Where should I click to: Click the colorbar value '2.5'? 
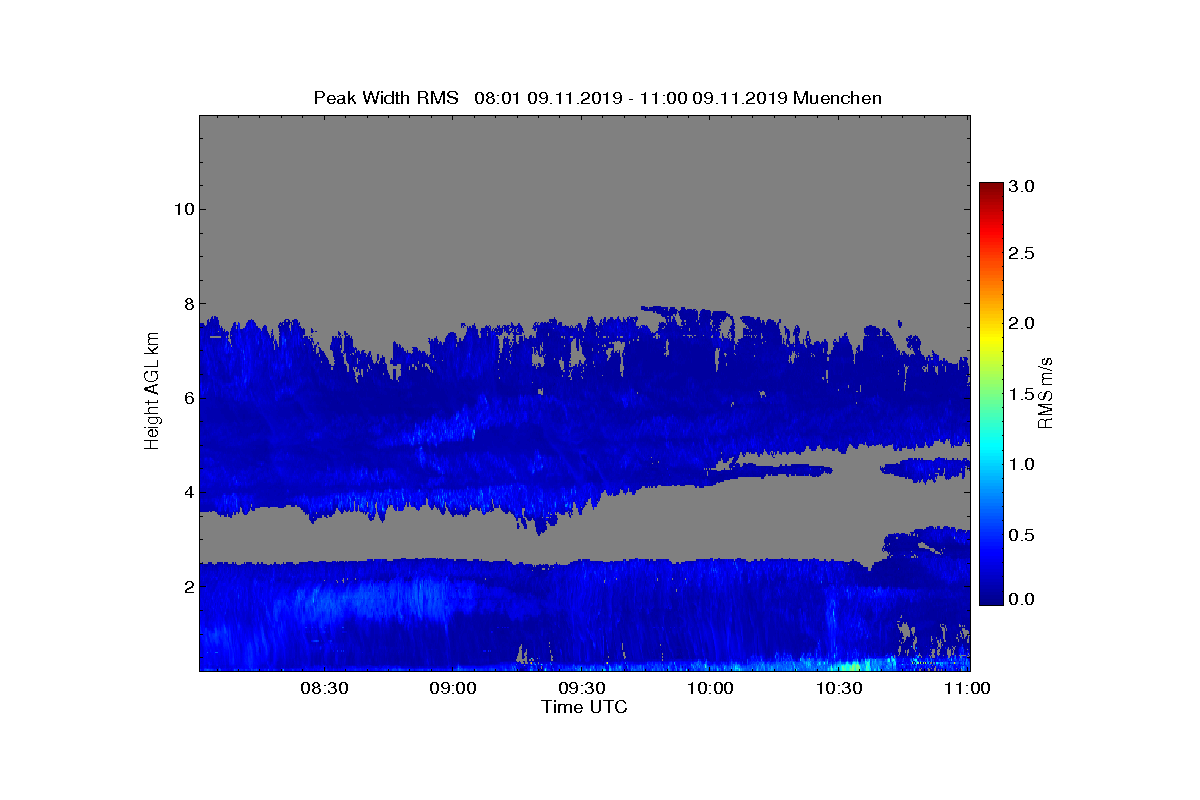pyautogui.click(x=1022, y=254)
